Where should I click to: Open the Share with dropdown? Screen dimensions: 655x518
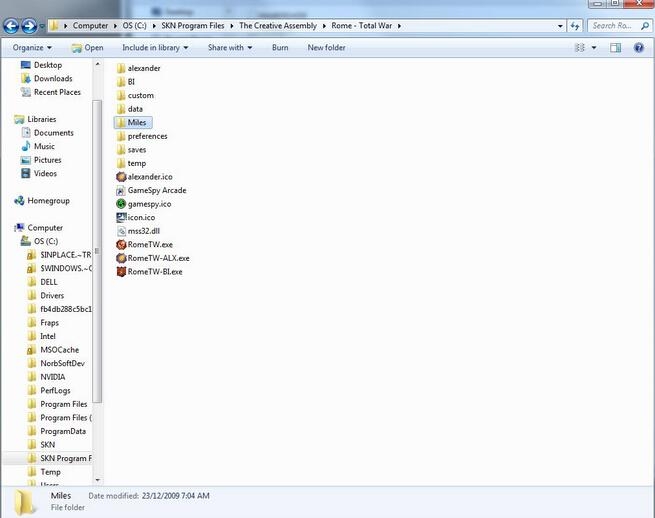tap(228, 47)
